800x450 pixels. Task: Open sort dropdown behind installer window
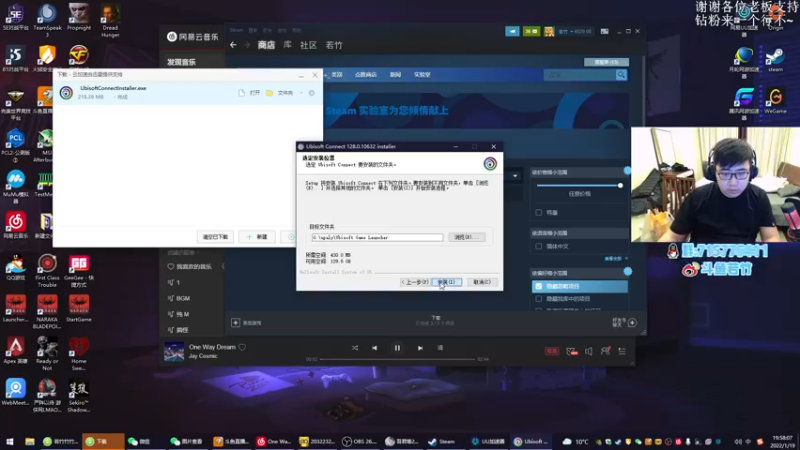(x=515, y=176)
